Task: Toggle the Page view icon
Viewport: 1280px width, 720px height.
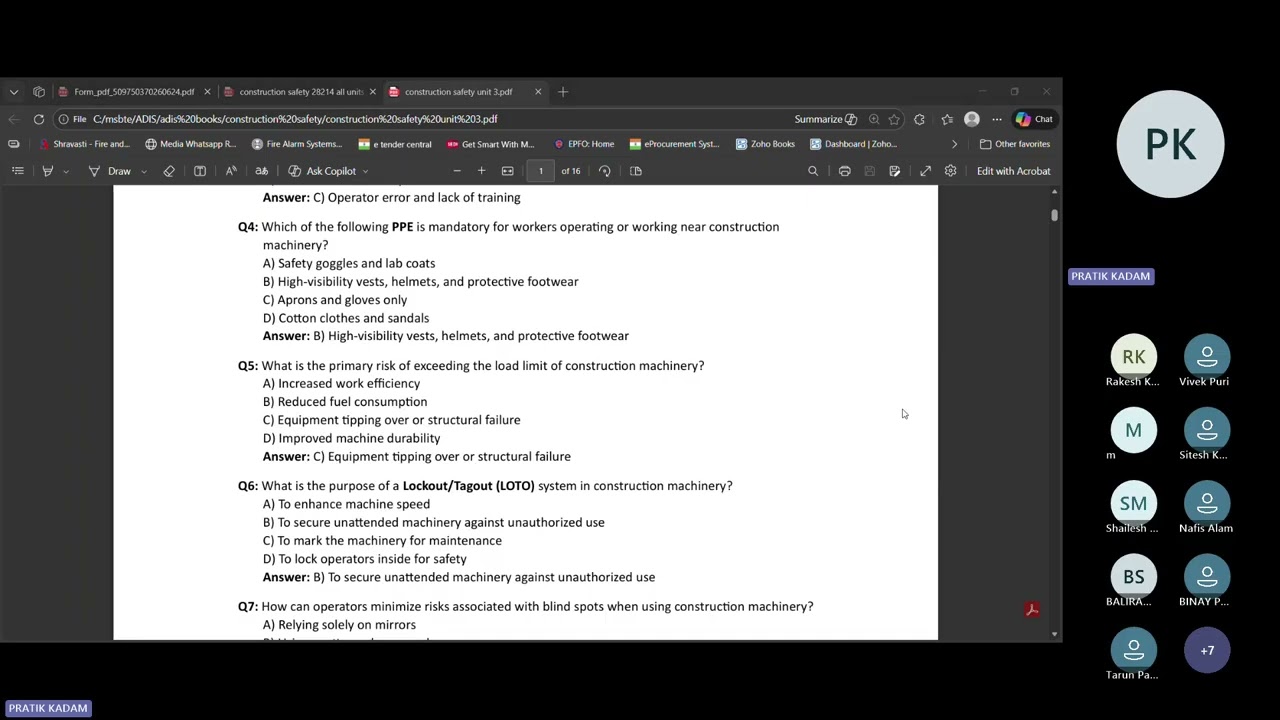Action: tap(636, 171)
